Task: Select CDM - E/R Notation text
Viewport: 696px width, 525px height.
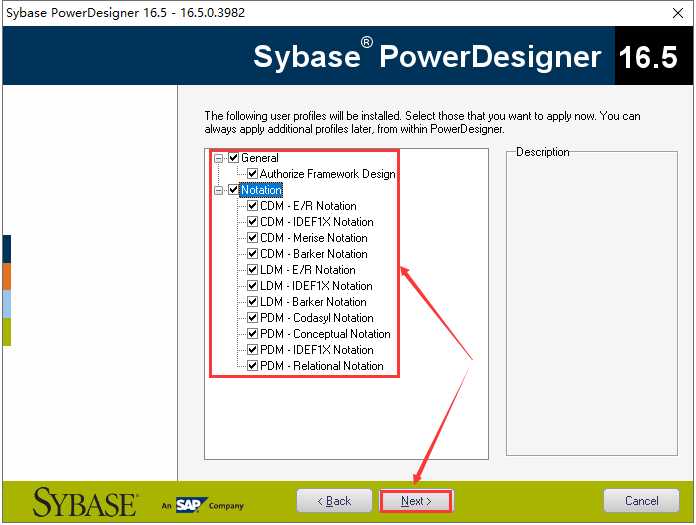Action: [308, 206]
